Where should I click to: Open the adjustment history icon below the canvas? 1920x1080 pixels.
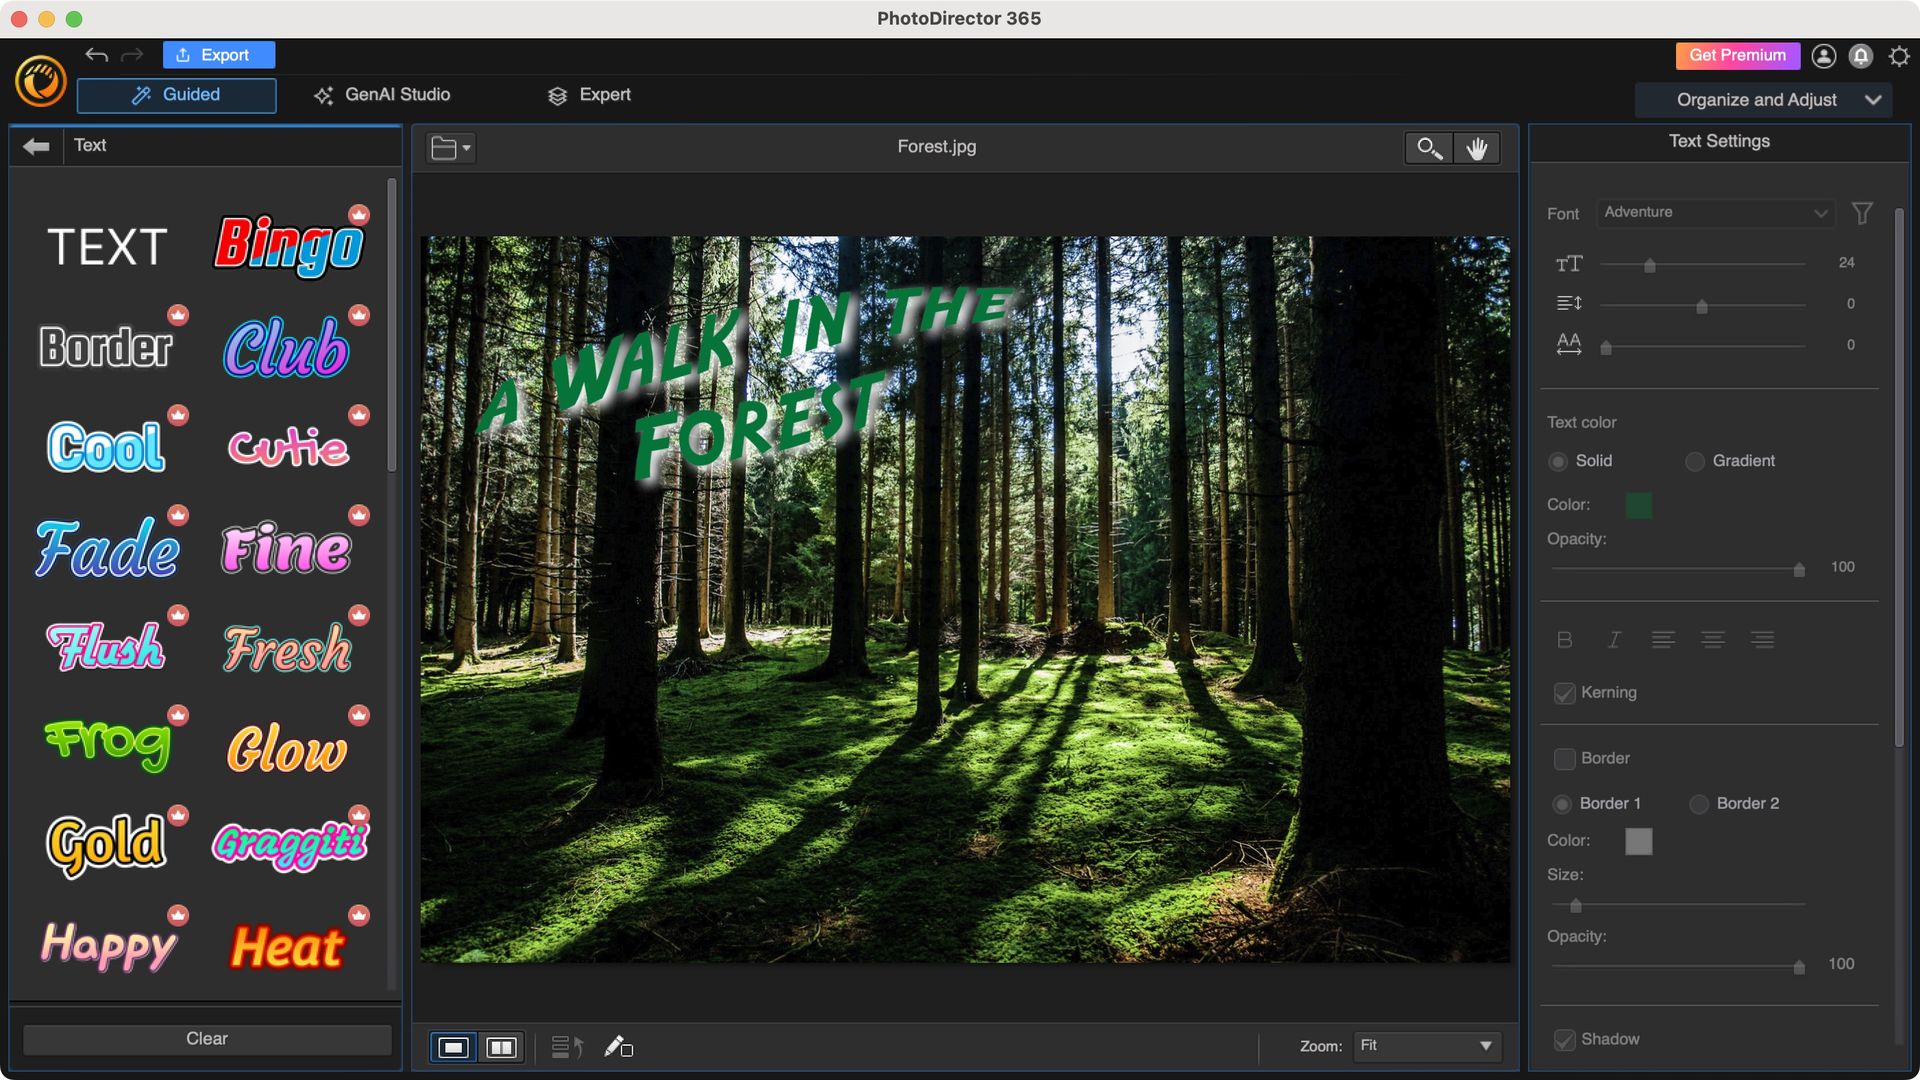[566, 1047]
